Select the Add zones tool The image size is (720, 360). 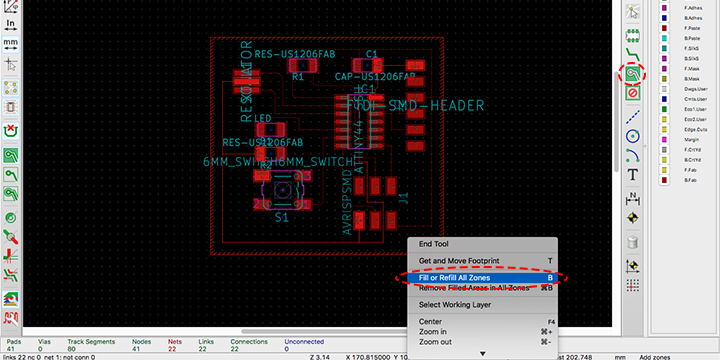tap(633, 73)
